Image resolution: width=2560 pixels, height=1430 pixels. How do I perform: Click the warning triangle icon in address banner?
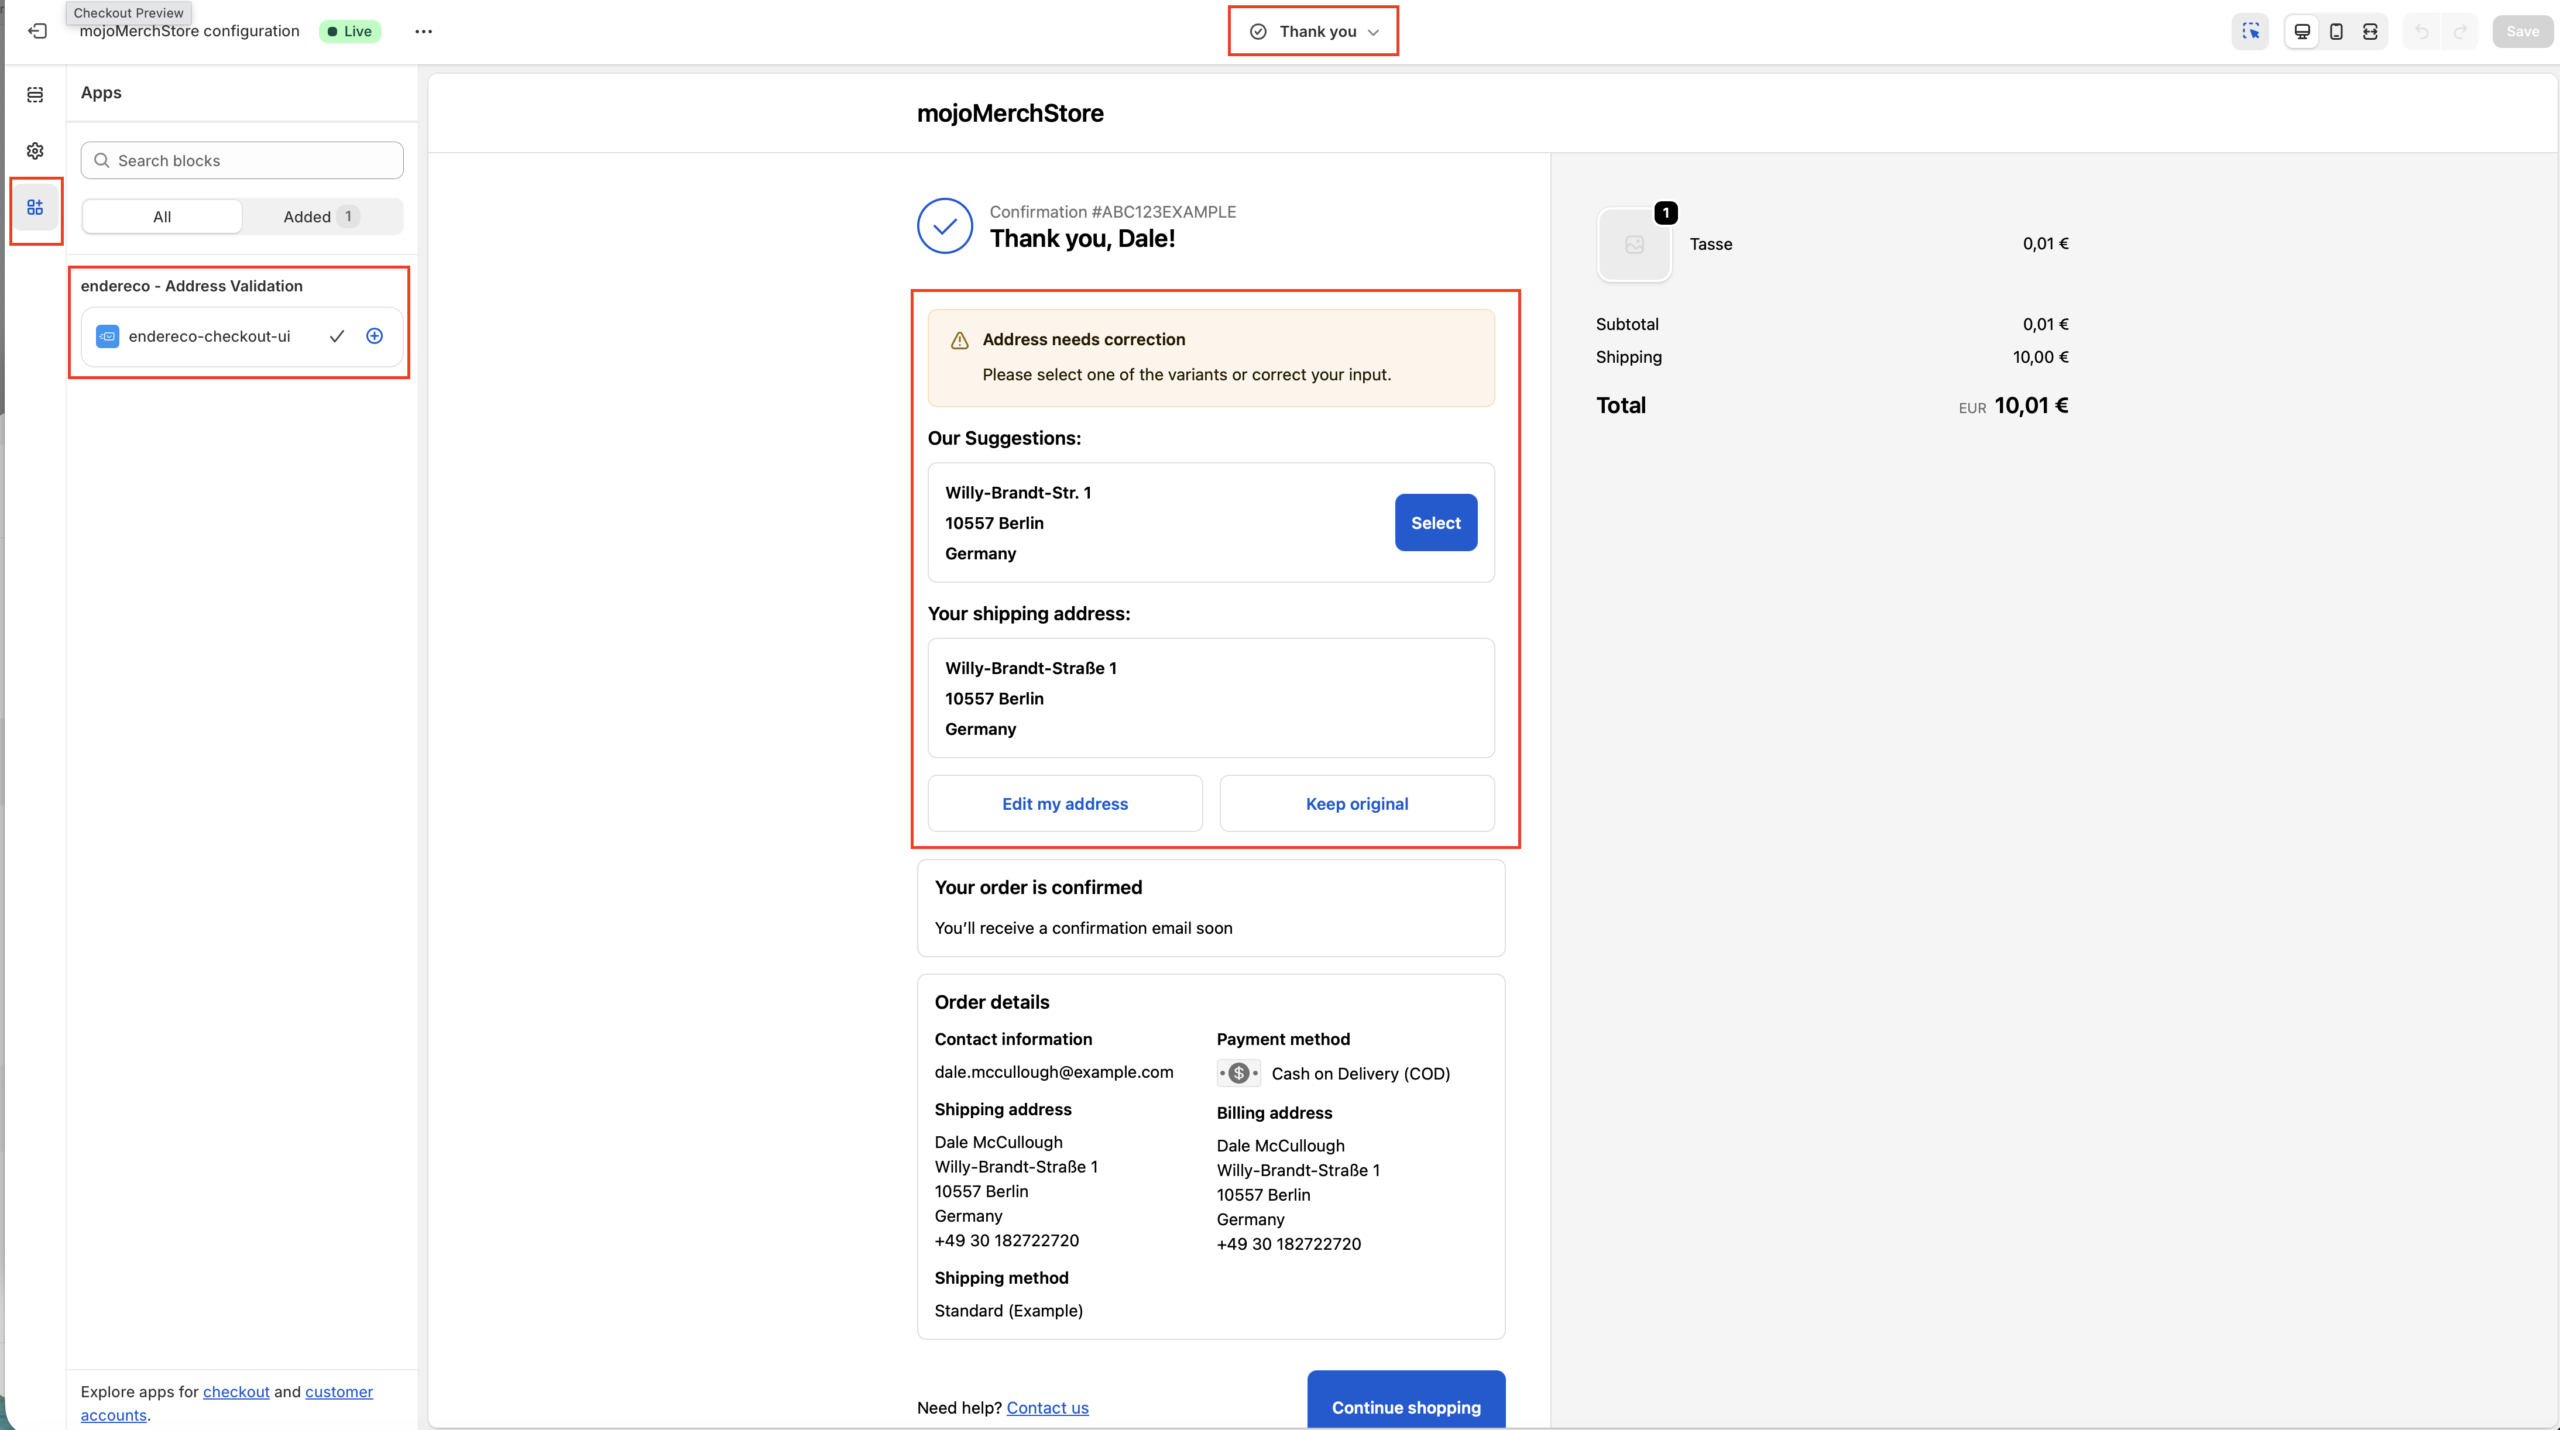pos(959,340)
